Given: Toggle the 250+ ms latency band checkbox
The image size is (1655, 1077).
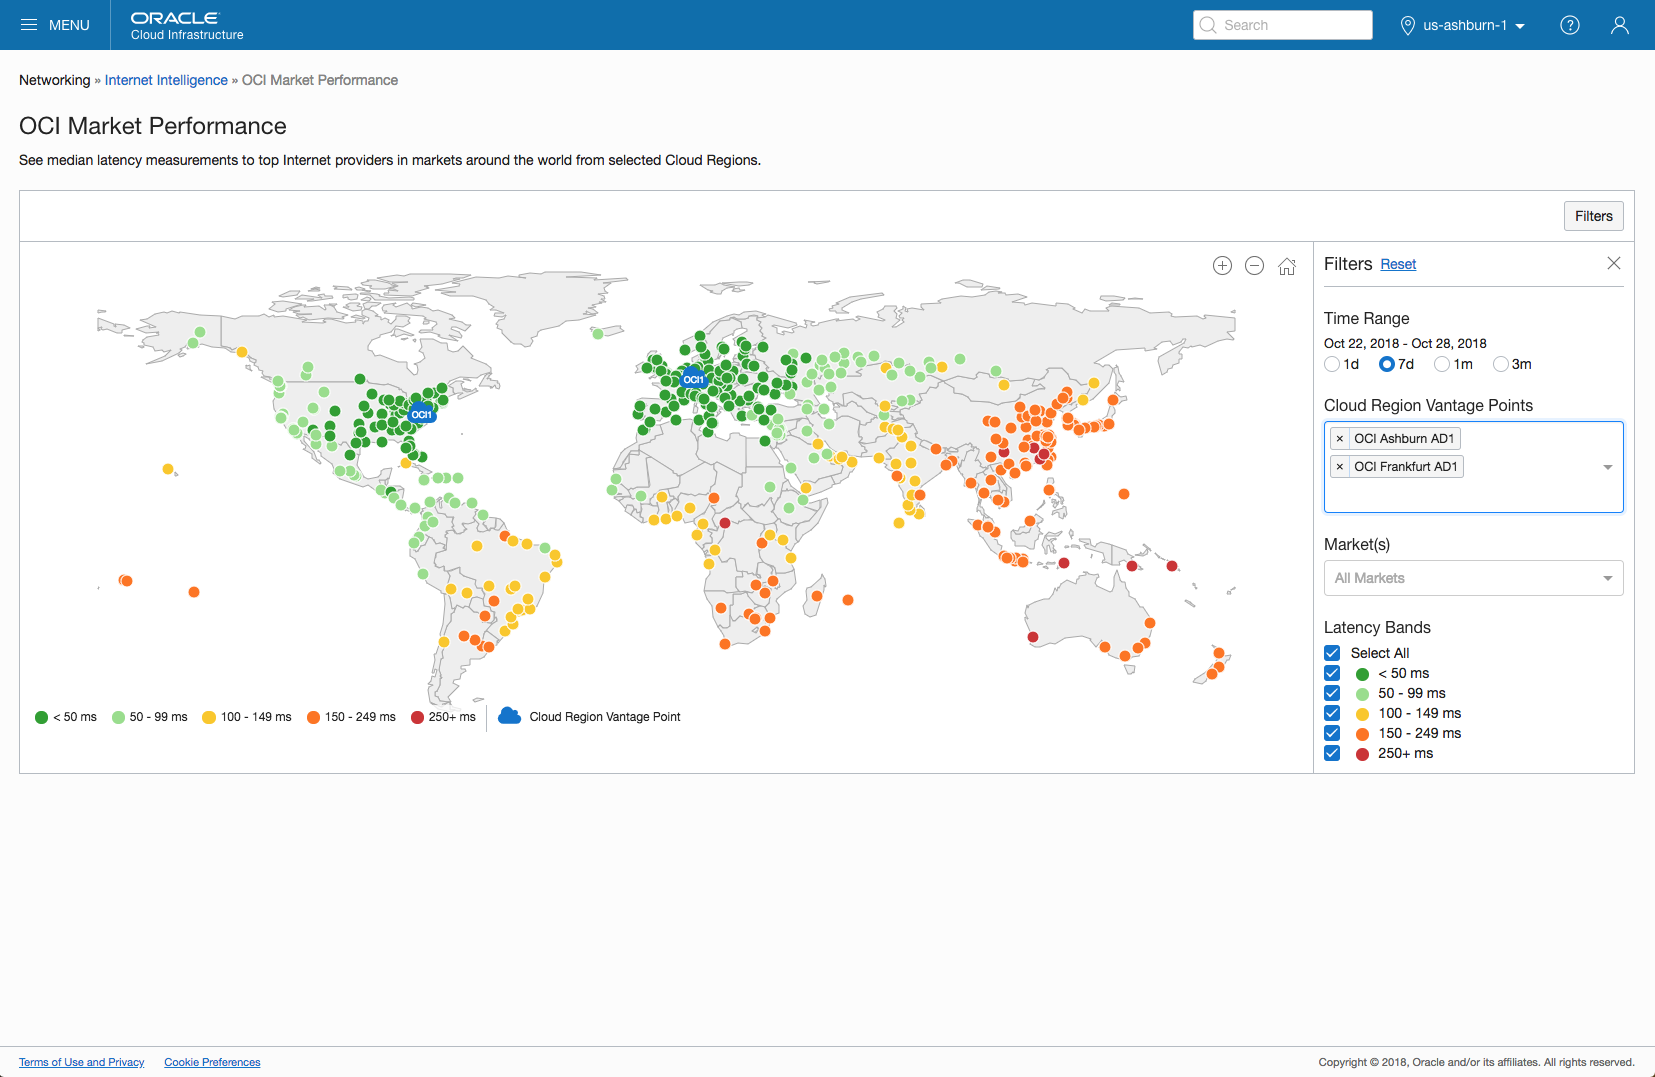Looking at the screenshot, I should click(x=1332, y=753).
